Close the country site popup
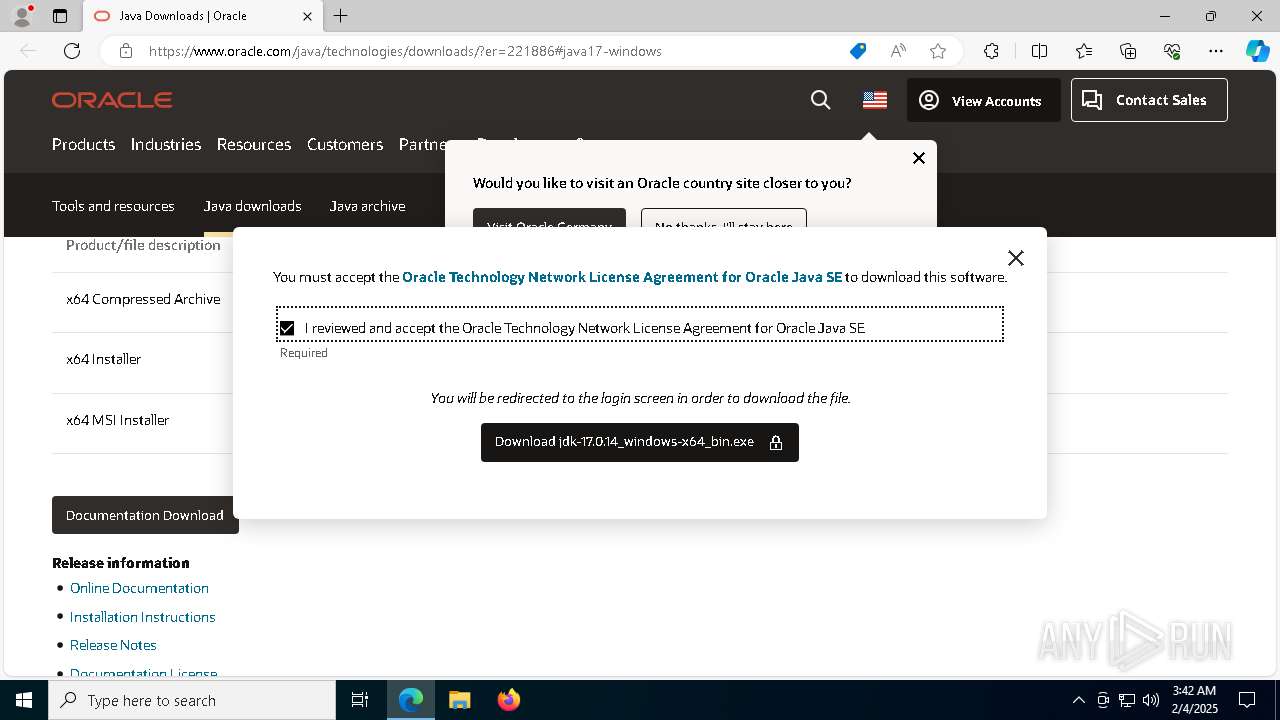1280x720 pixels. [x=919, y=158]
